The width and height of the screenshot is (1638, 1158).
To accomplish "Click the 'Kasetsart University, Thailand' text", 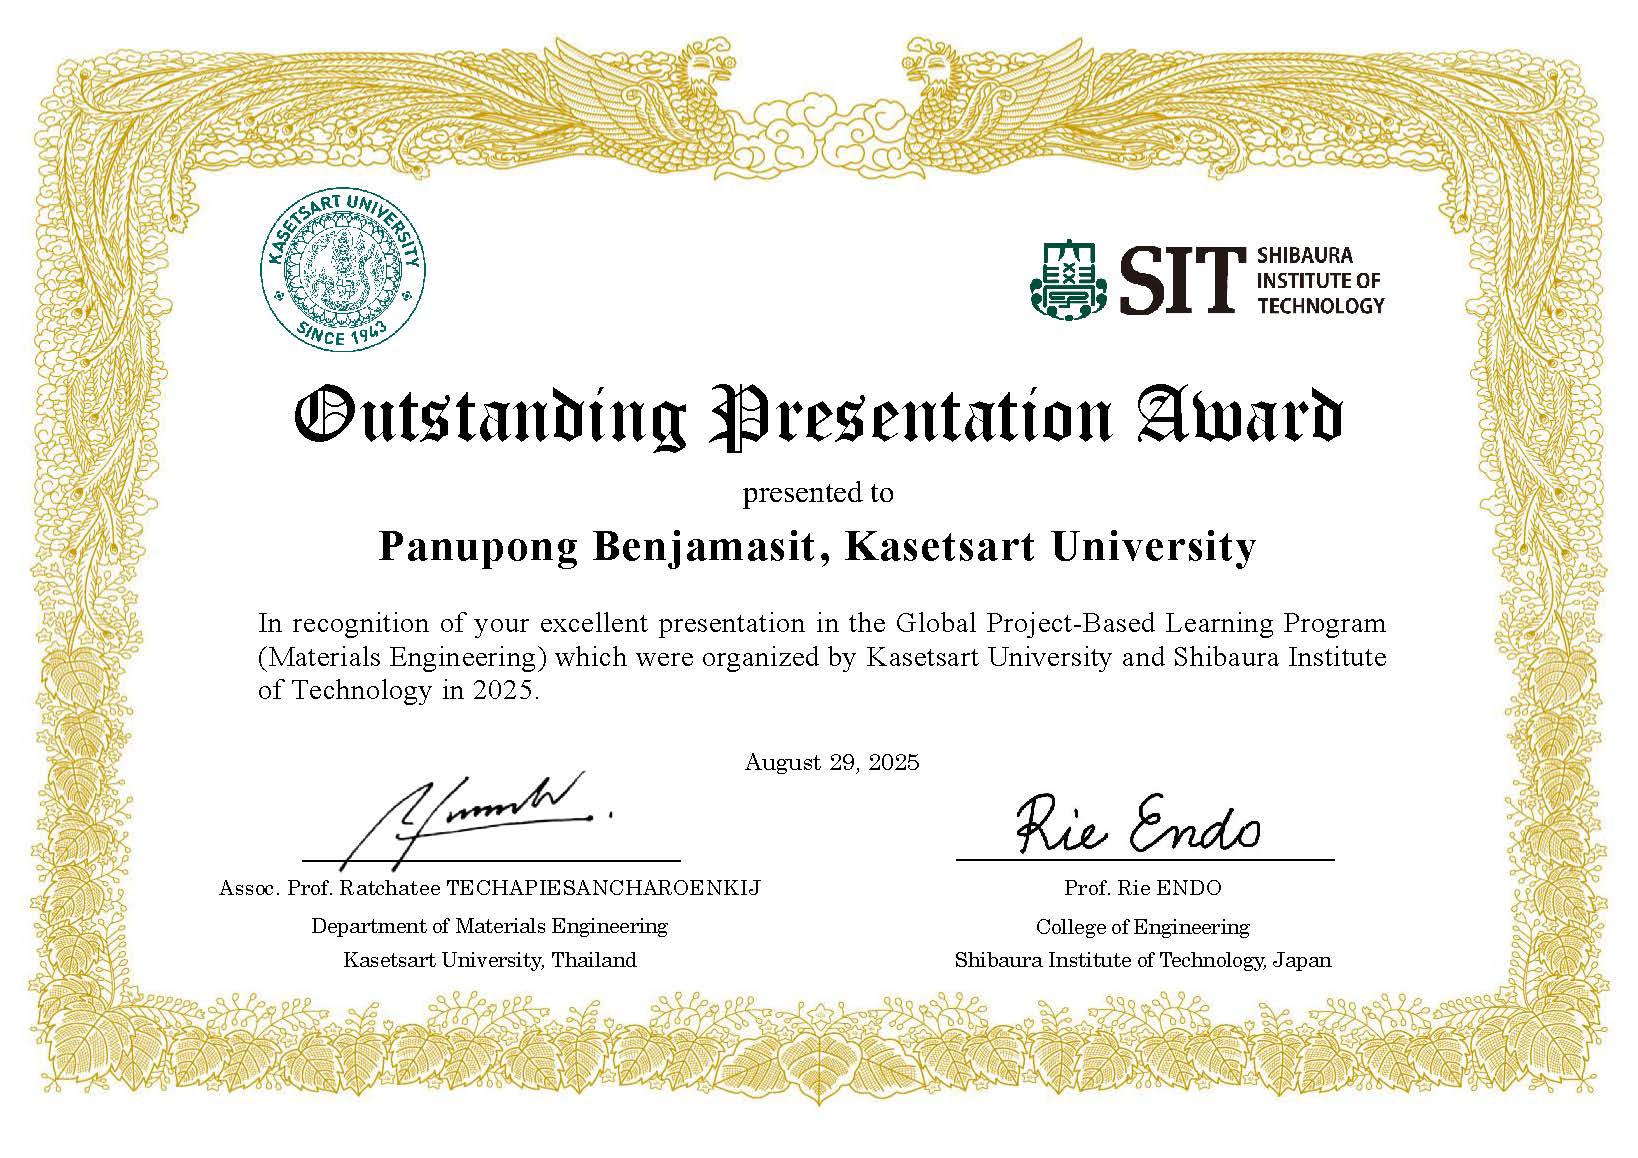I will pos(489,961).
